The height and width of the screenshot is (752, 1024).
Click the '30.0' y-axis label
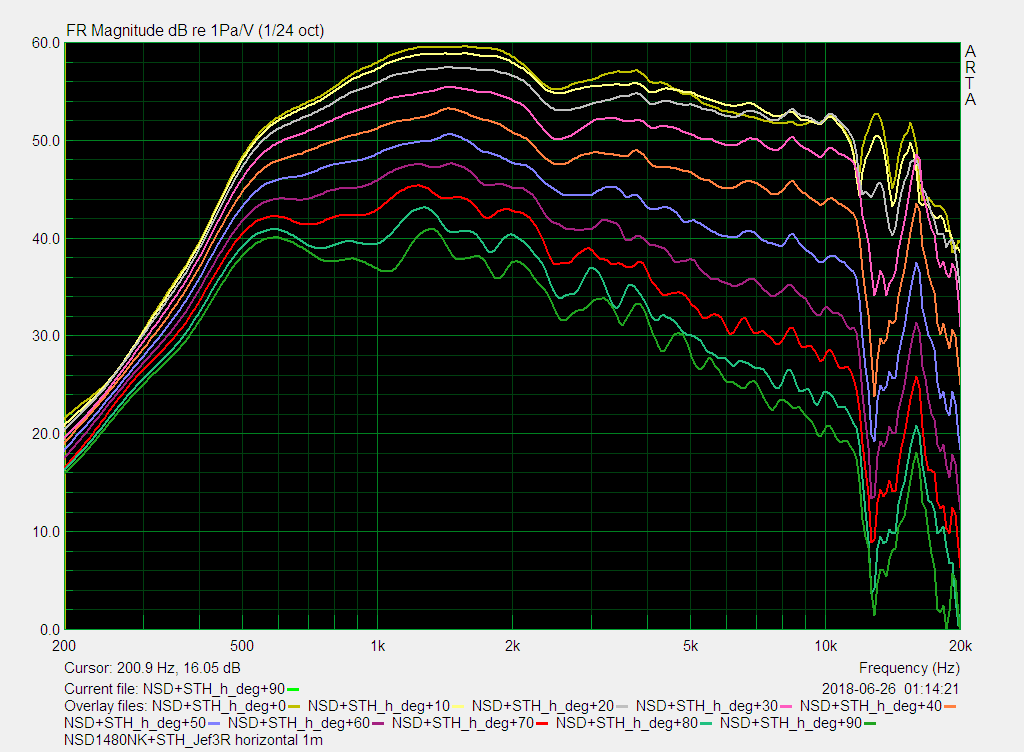pyautogui.click(x=46, y=336)
